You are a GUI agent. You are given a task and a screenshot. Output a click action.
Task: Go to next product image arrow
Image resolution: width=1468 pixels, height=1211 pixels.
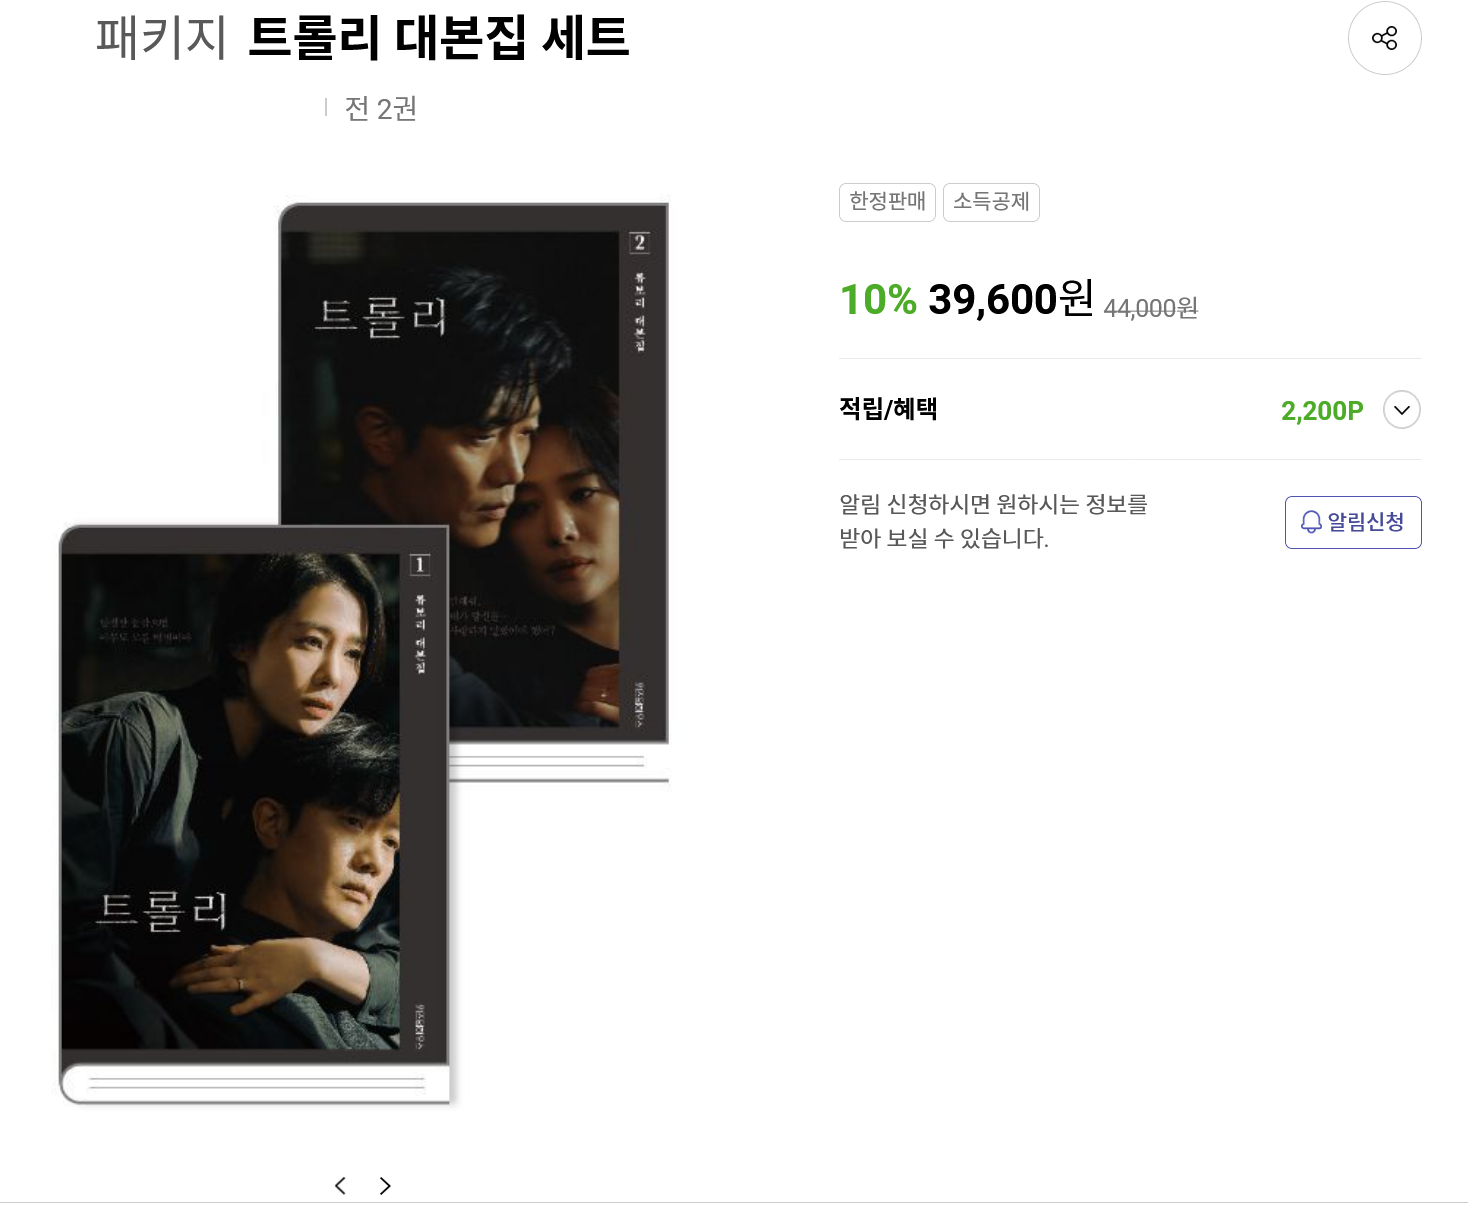point(385,1185)
